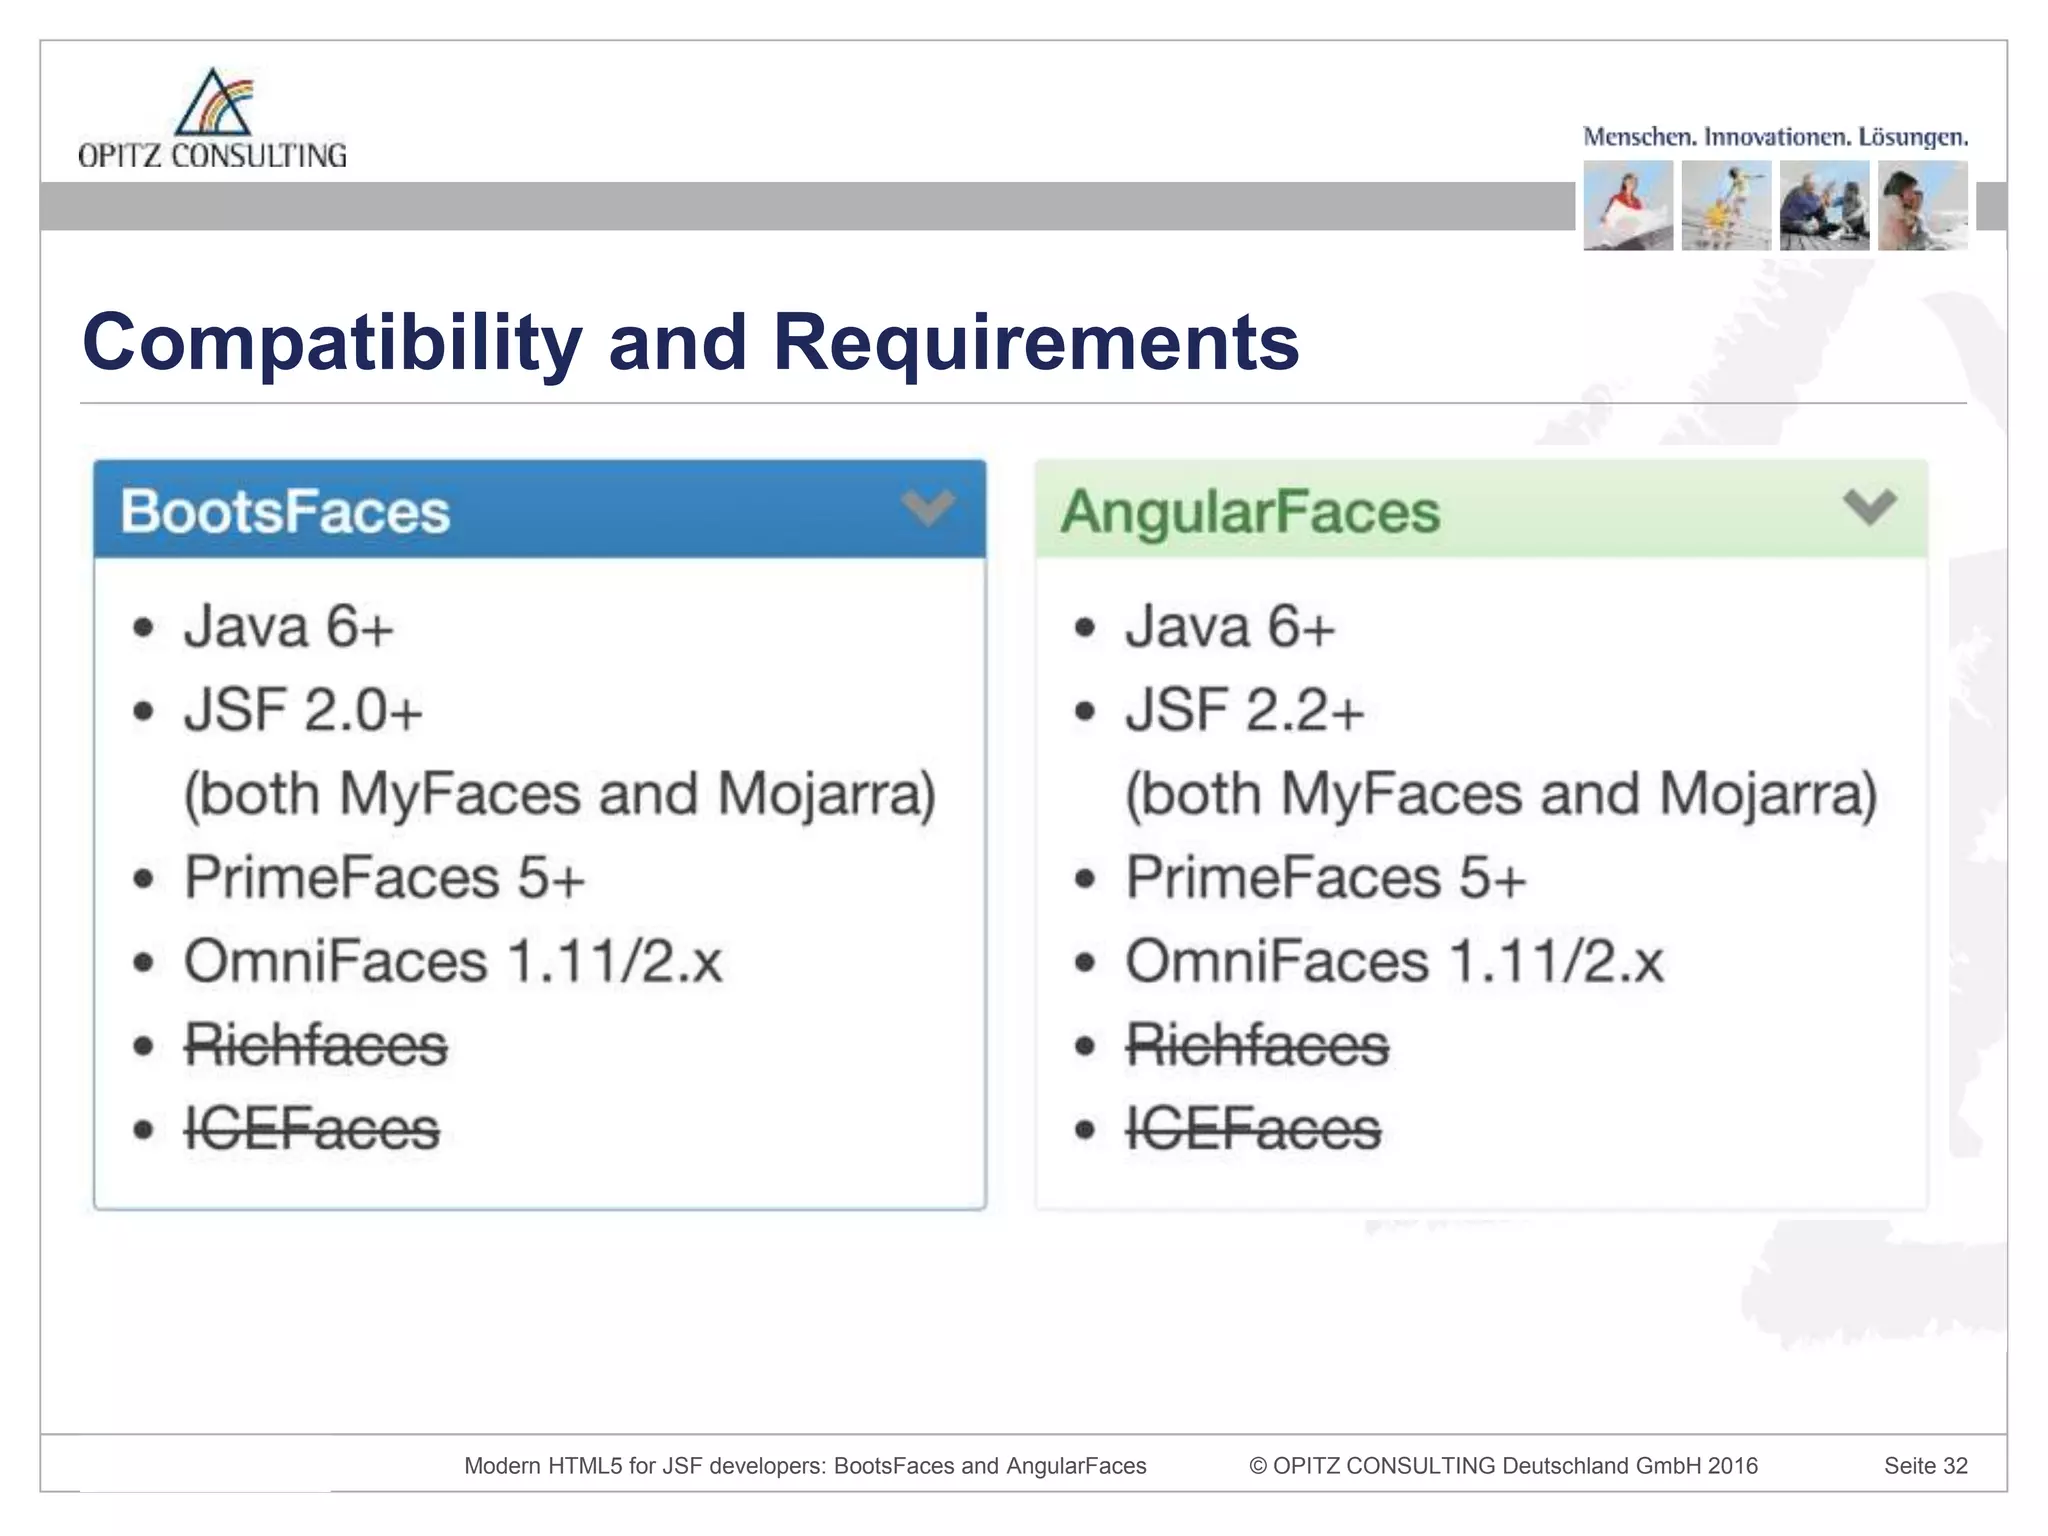Select the first header photo thumbnail
Screen dimensions: 2048x1536
[x=1628, y=205]
